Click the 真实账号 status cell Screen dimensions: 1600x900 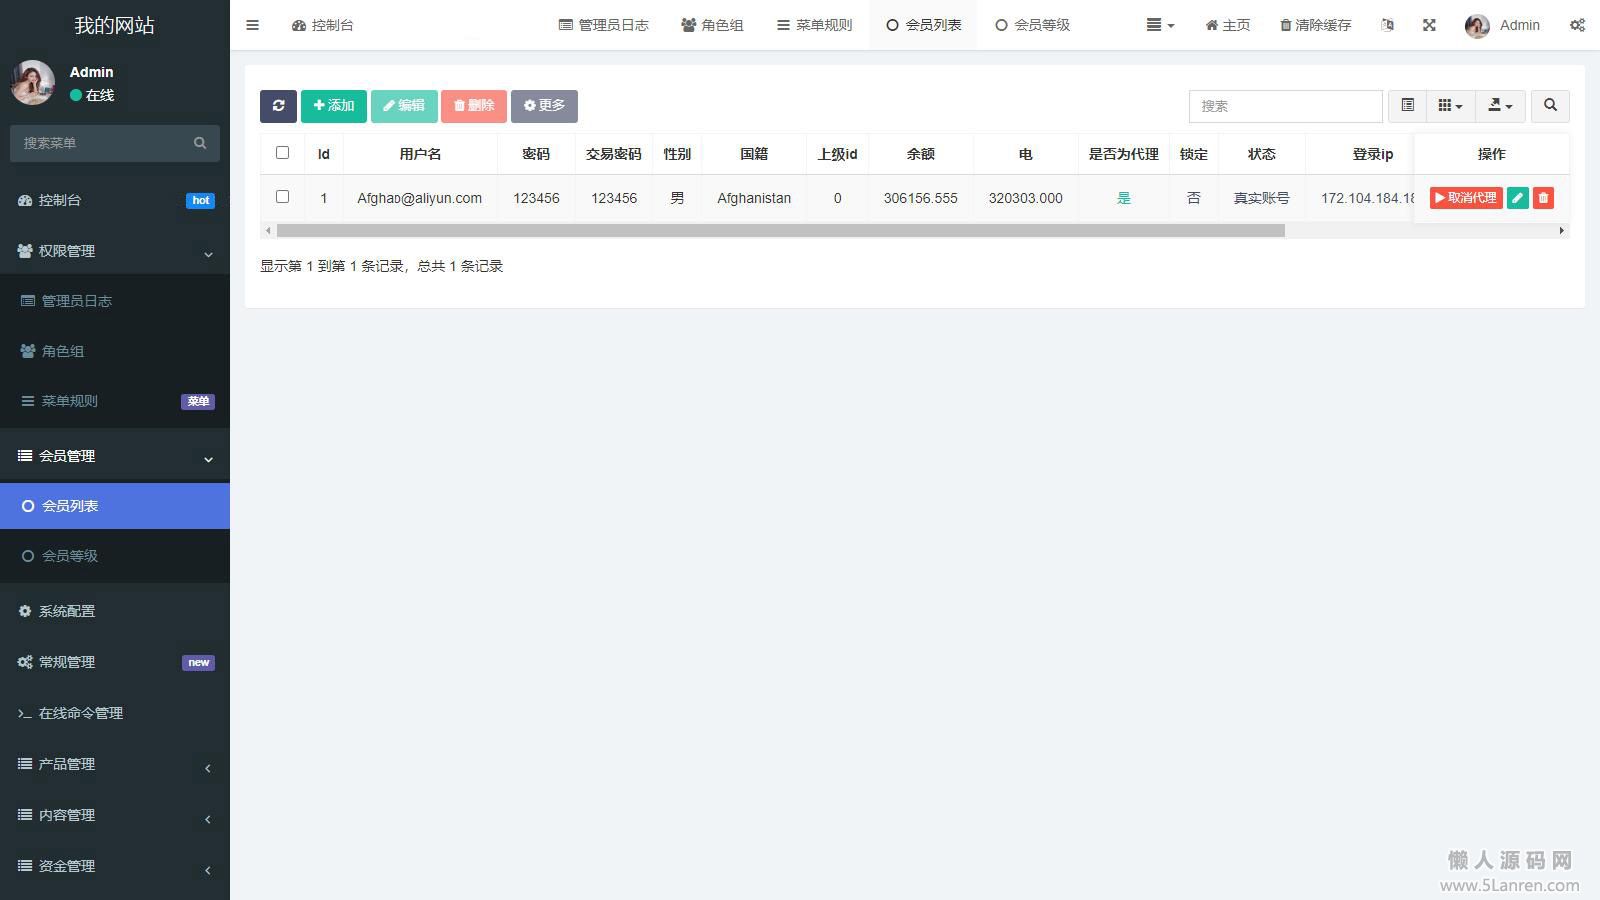[x=1262, y=198]
